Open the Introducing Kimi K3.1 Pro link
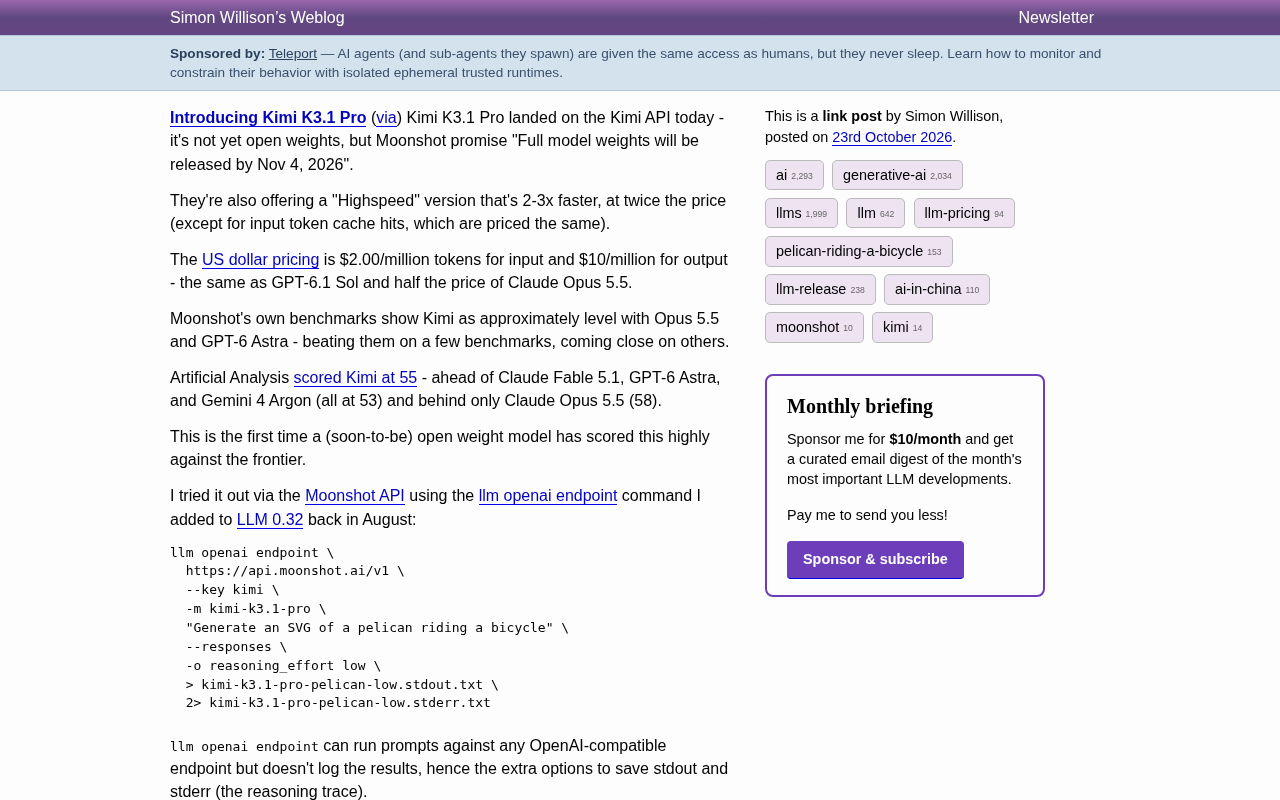1280x800 pixels. pyautogui.click(x=268, y=118)
